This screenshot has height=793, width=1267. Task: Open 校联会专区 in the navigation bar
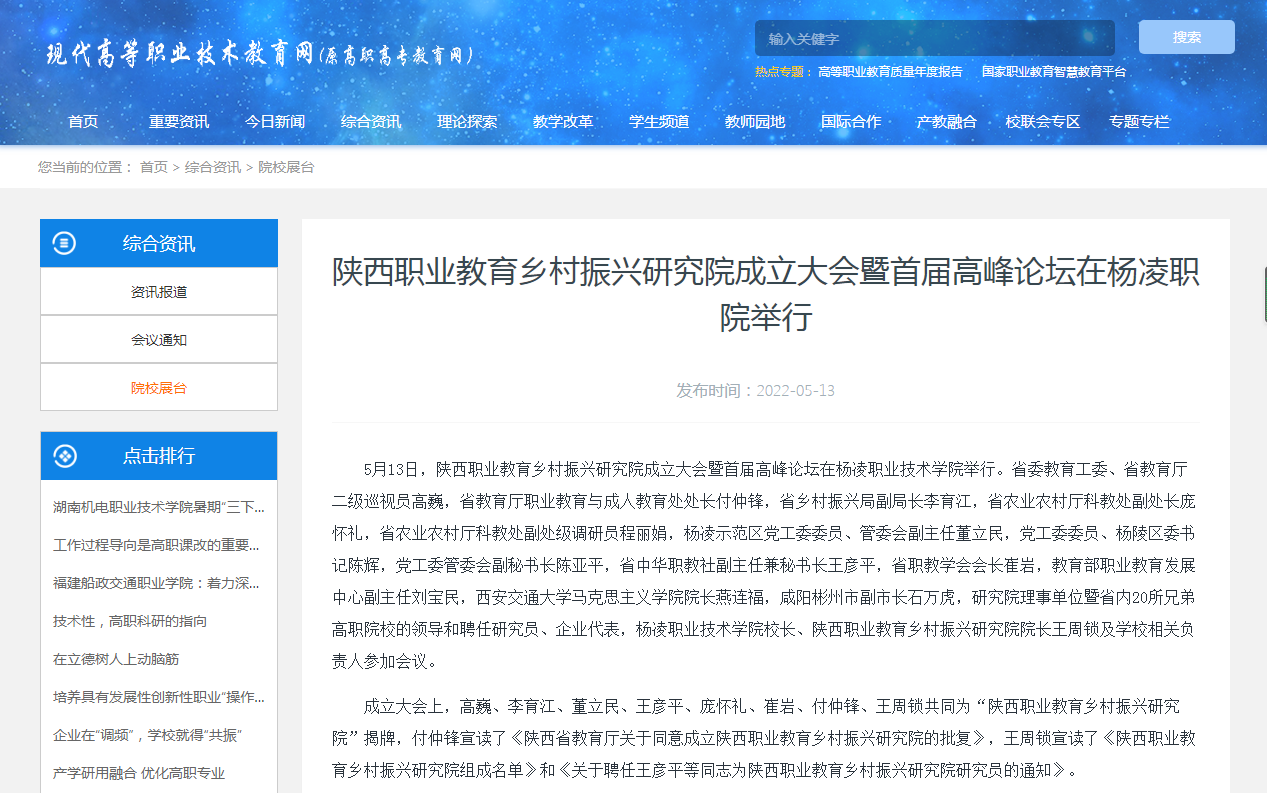(1043, 121)
